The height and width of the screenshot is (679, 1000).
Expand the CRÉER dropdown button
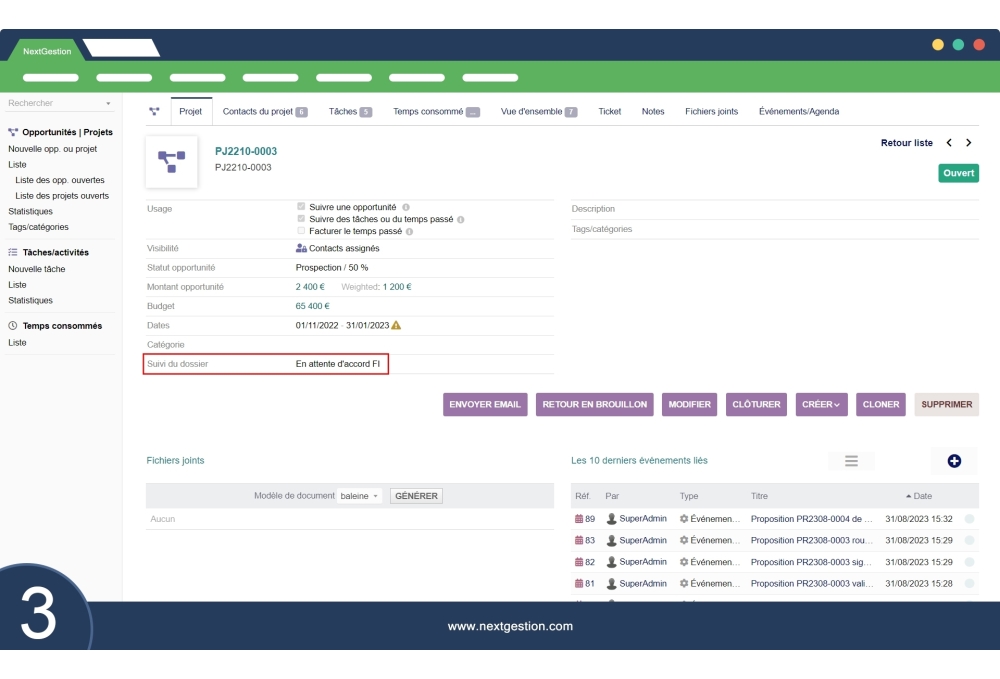point(836,404)
